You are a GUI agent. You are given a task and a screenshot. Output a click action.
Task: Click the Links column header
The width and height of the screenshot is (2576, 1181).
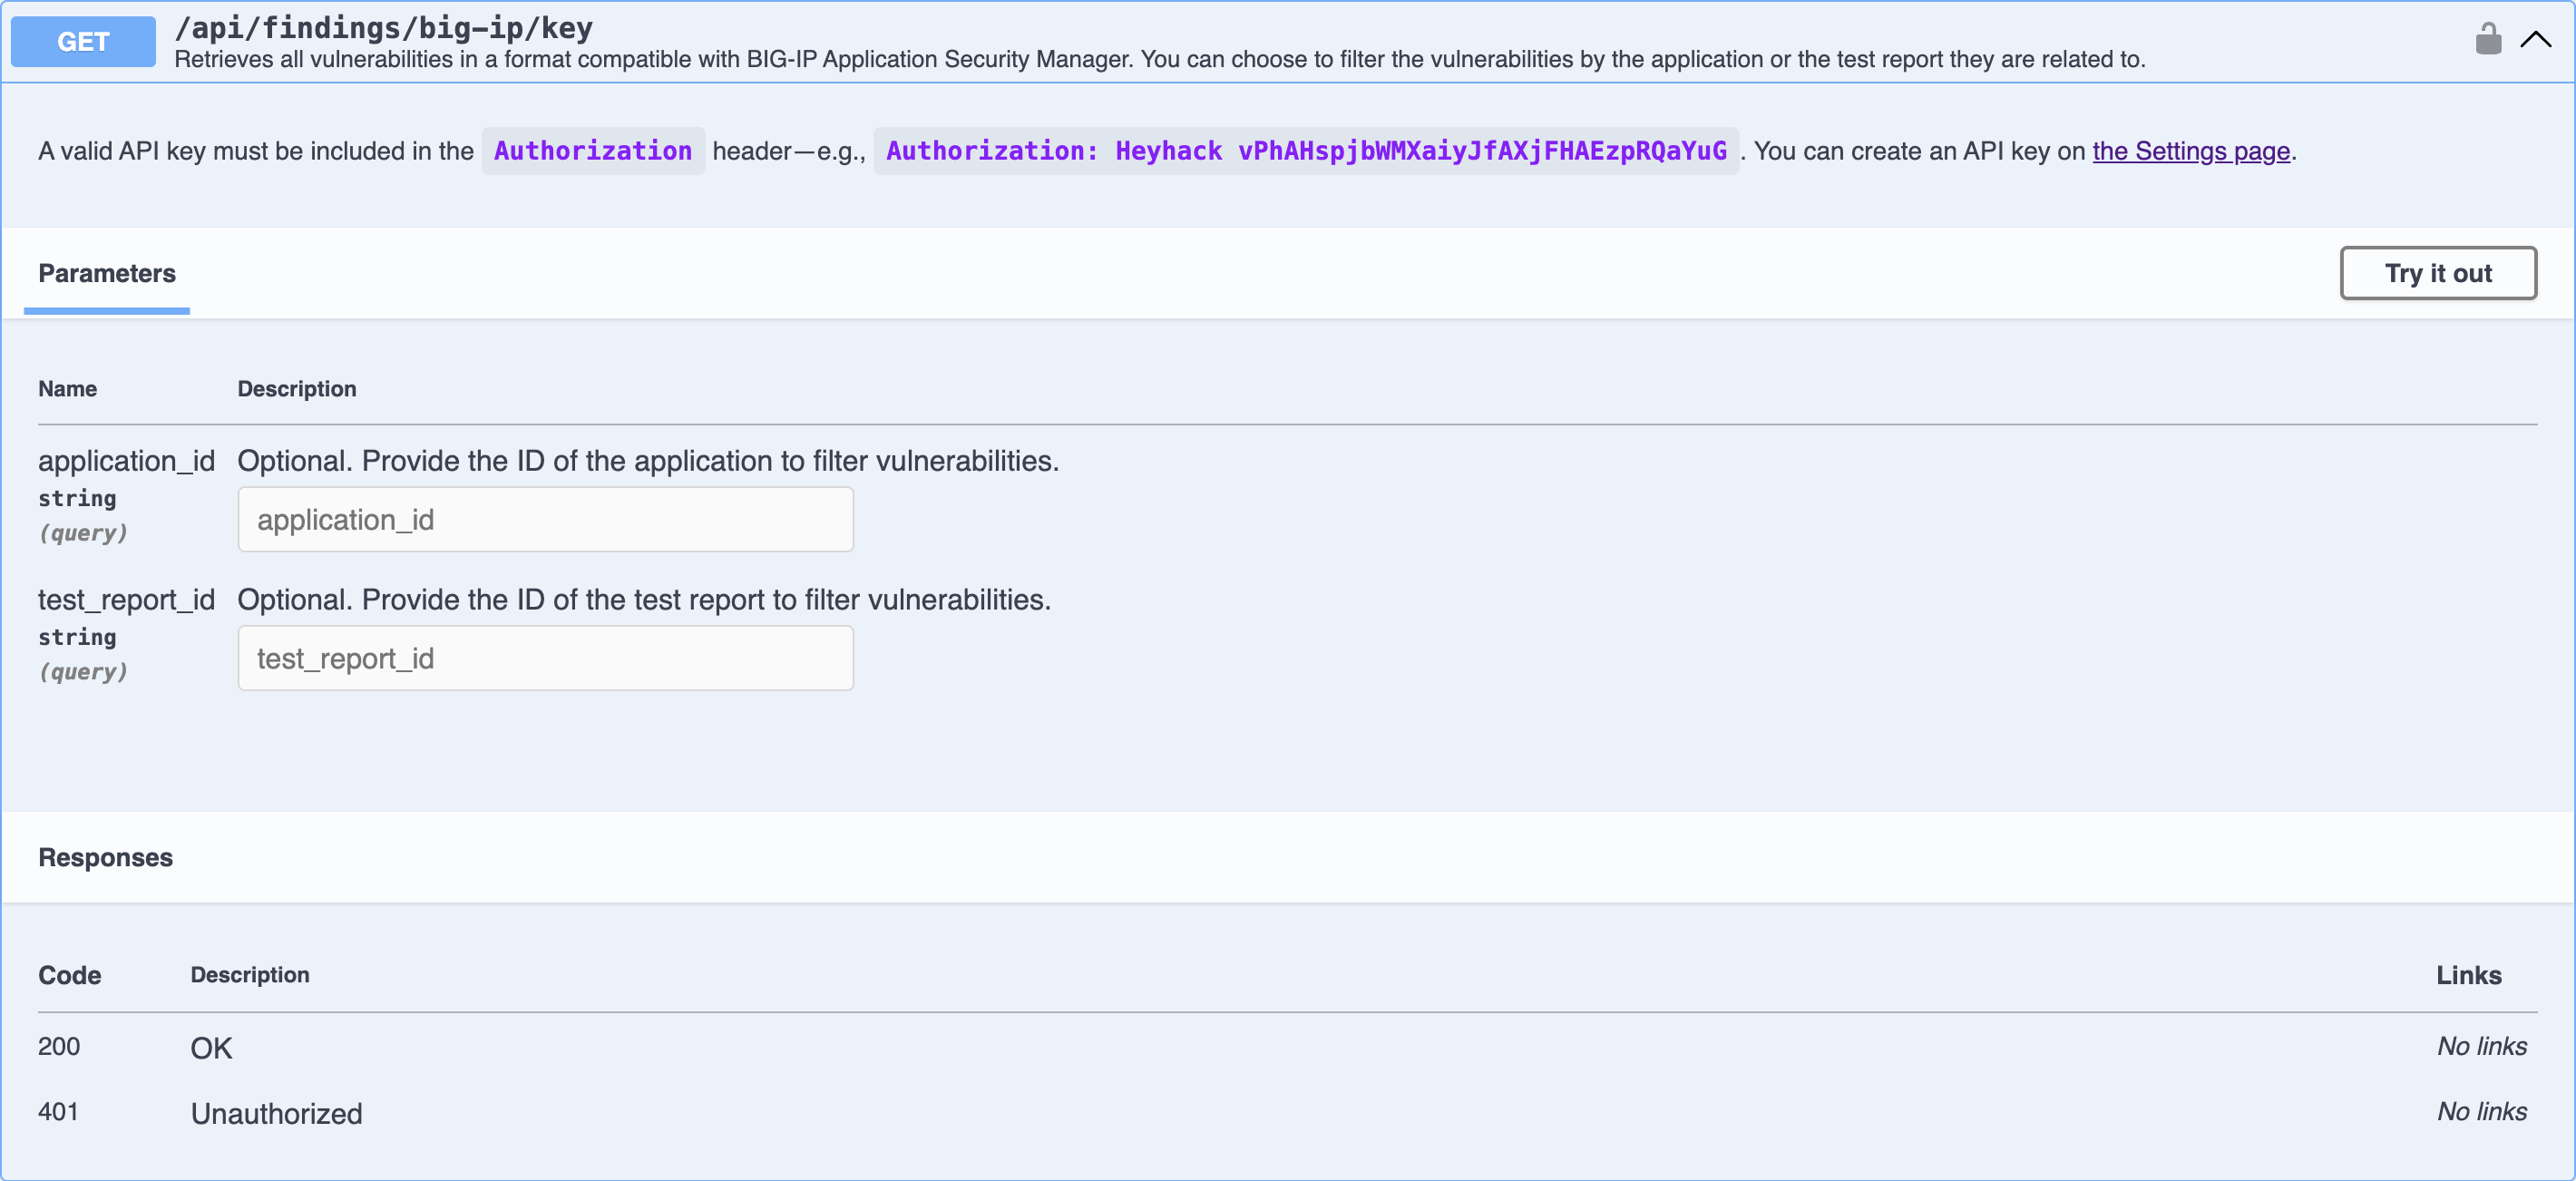click(x=2469, y=975)
